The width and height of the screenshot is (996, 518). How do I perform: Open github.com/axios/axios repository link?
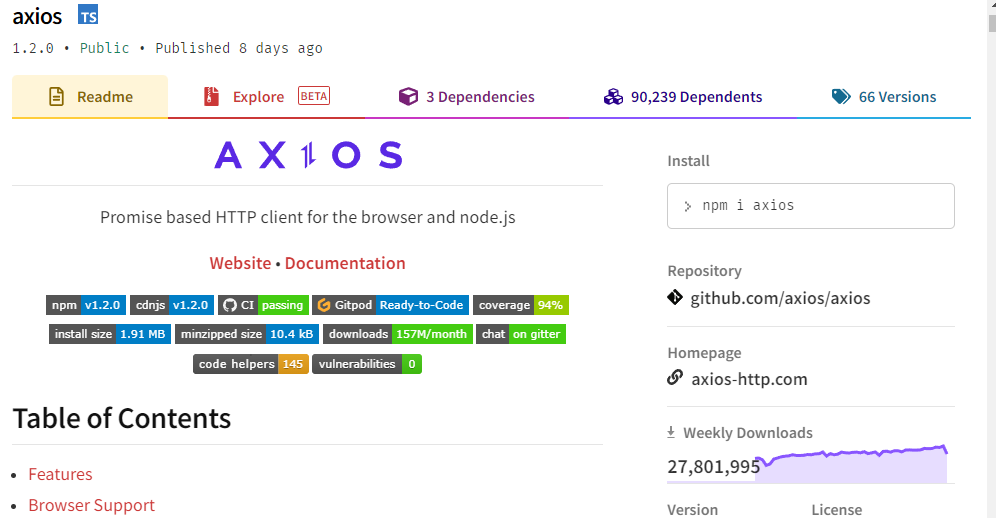(x=780, y=298)
